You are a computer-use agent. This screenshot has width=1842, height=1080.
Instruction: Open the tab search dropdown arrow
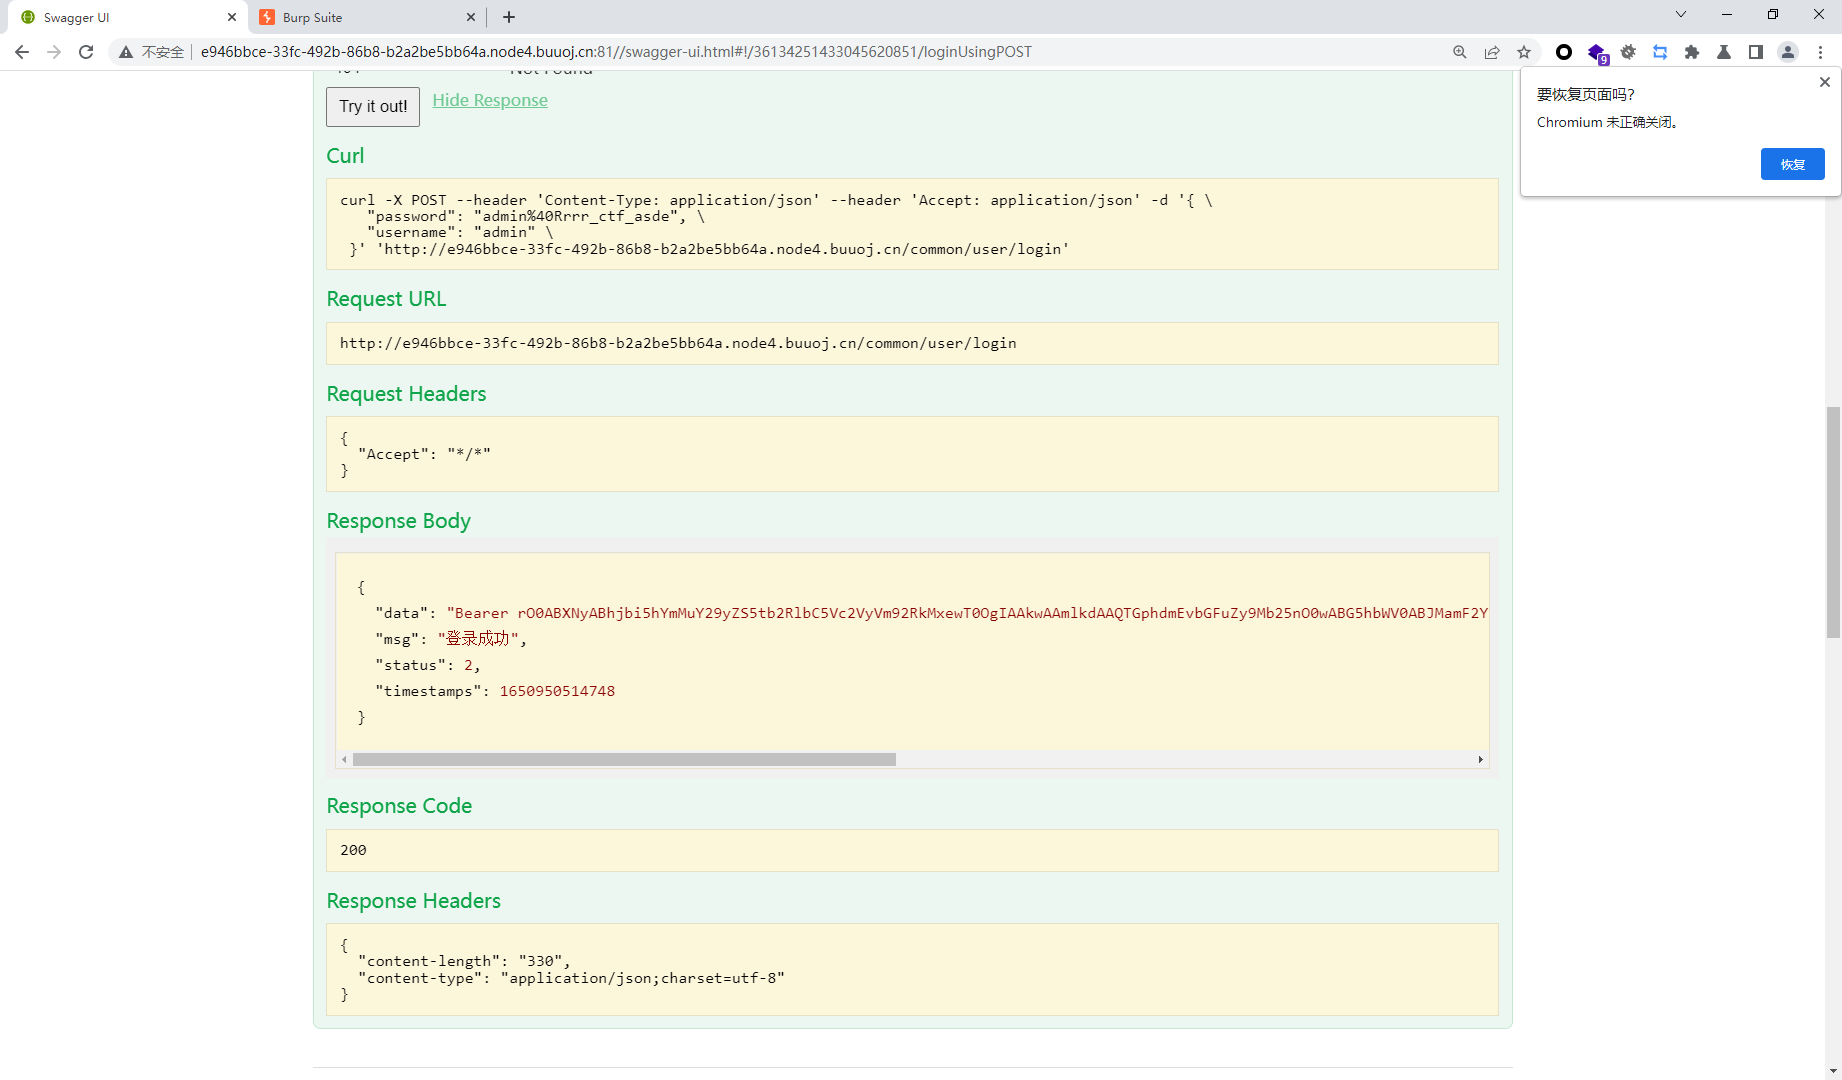click(x=1681, y=14)
